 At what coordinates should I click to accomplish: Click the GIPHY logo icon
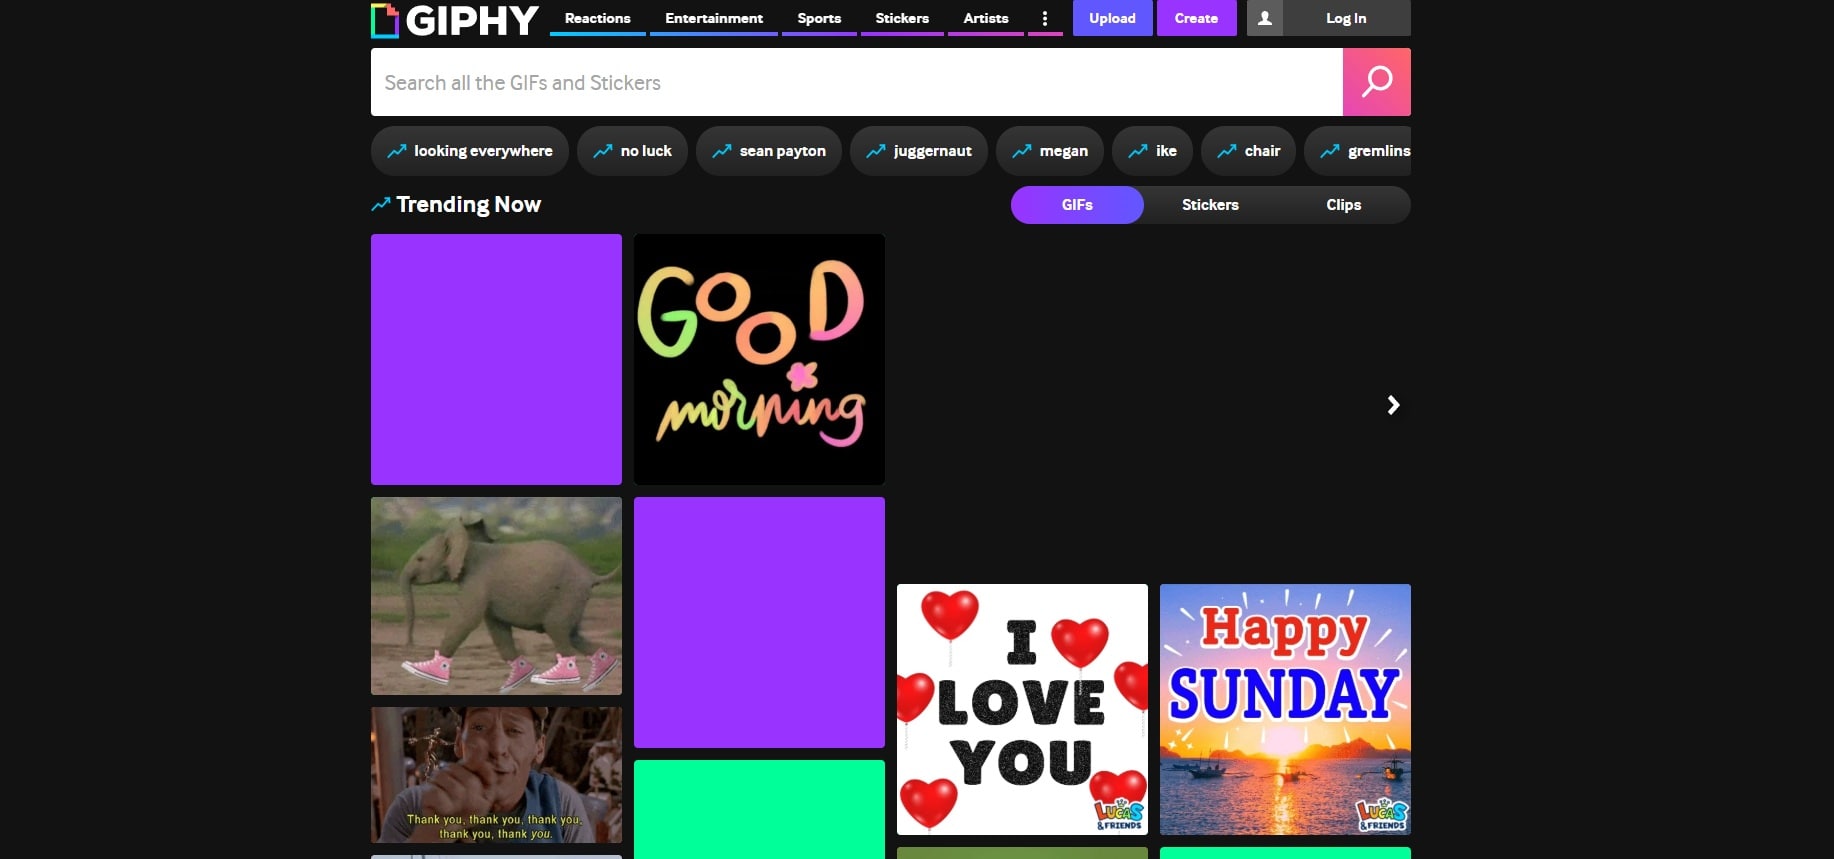point(385,20)
